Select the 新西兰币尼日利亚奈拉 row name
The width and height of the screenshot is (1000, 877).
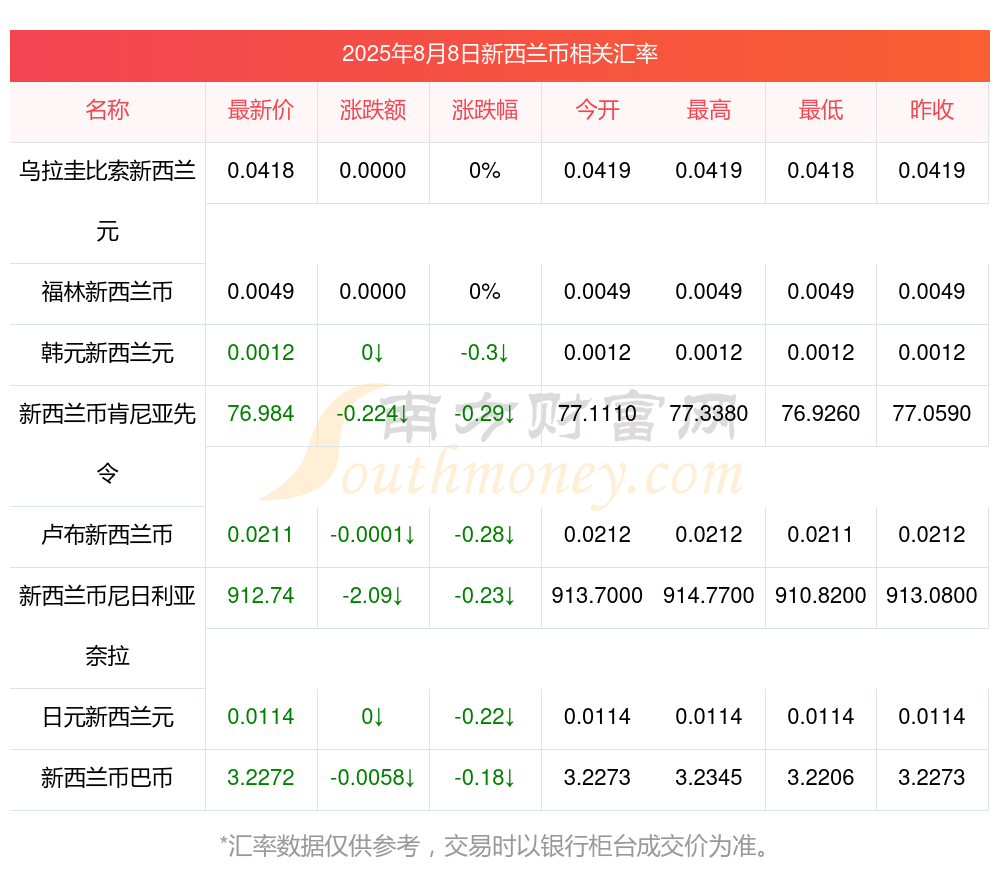click(x=107, y=626)
